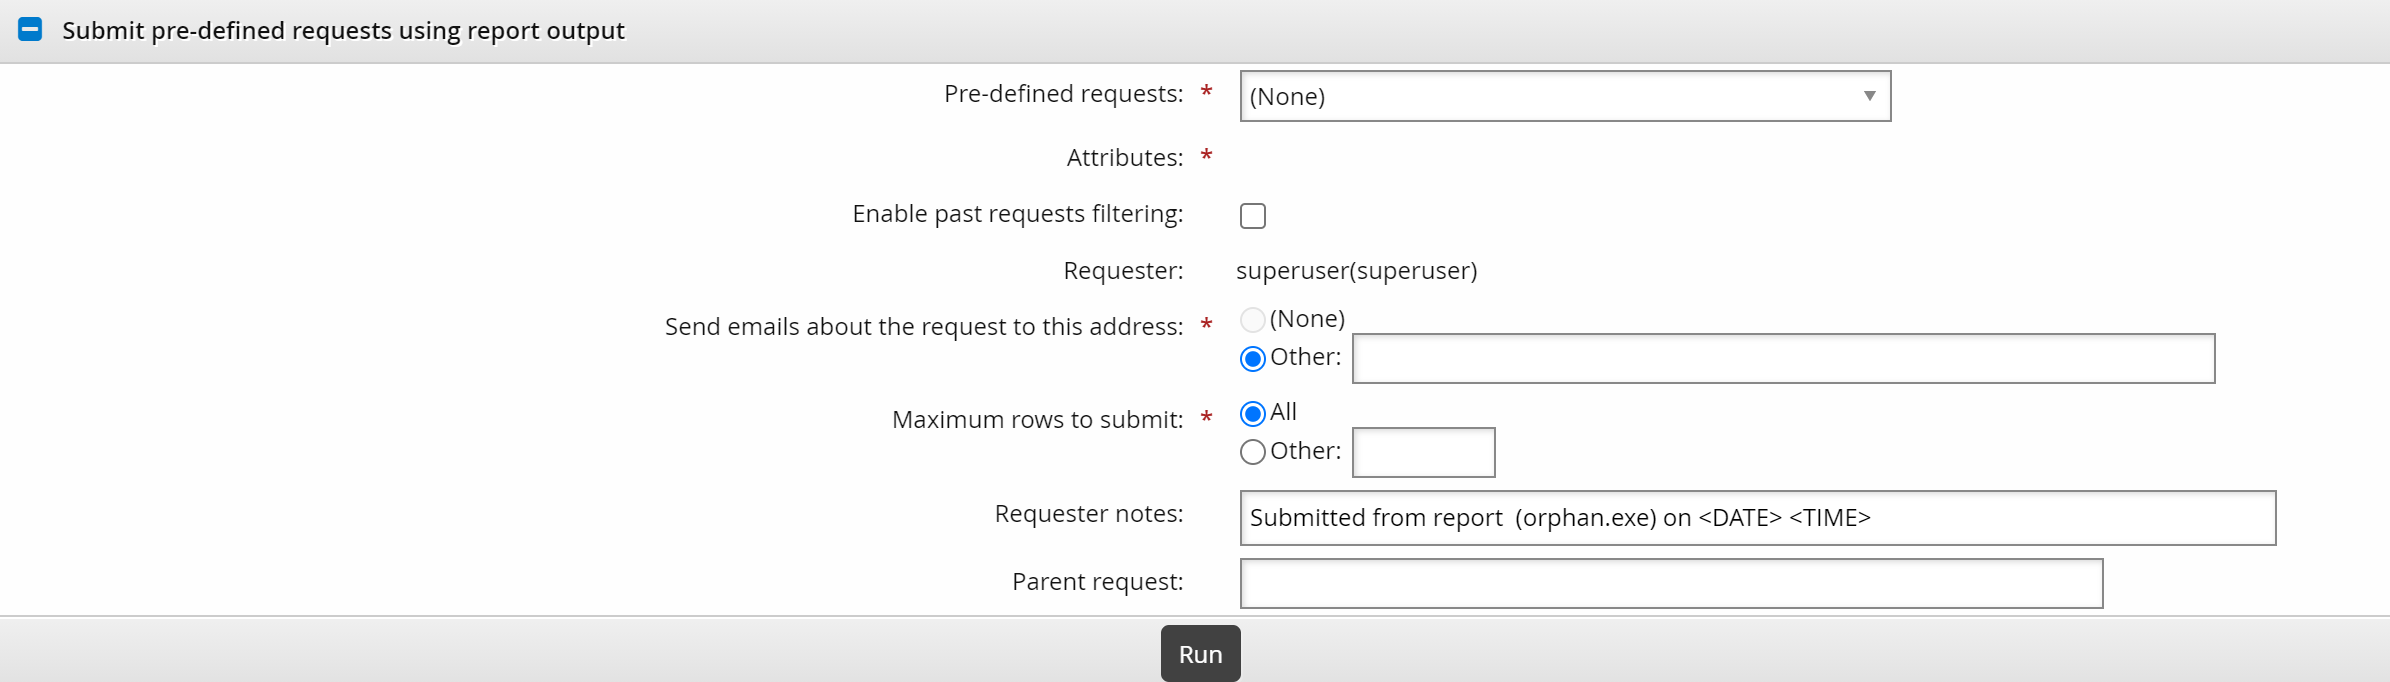
Task: Click the Other email address text field
Action: 1782,358
